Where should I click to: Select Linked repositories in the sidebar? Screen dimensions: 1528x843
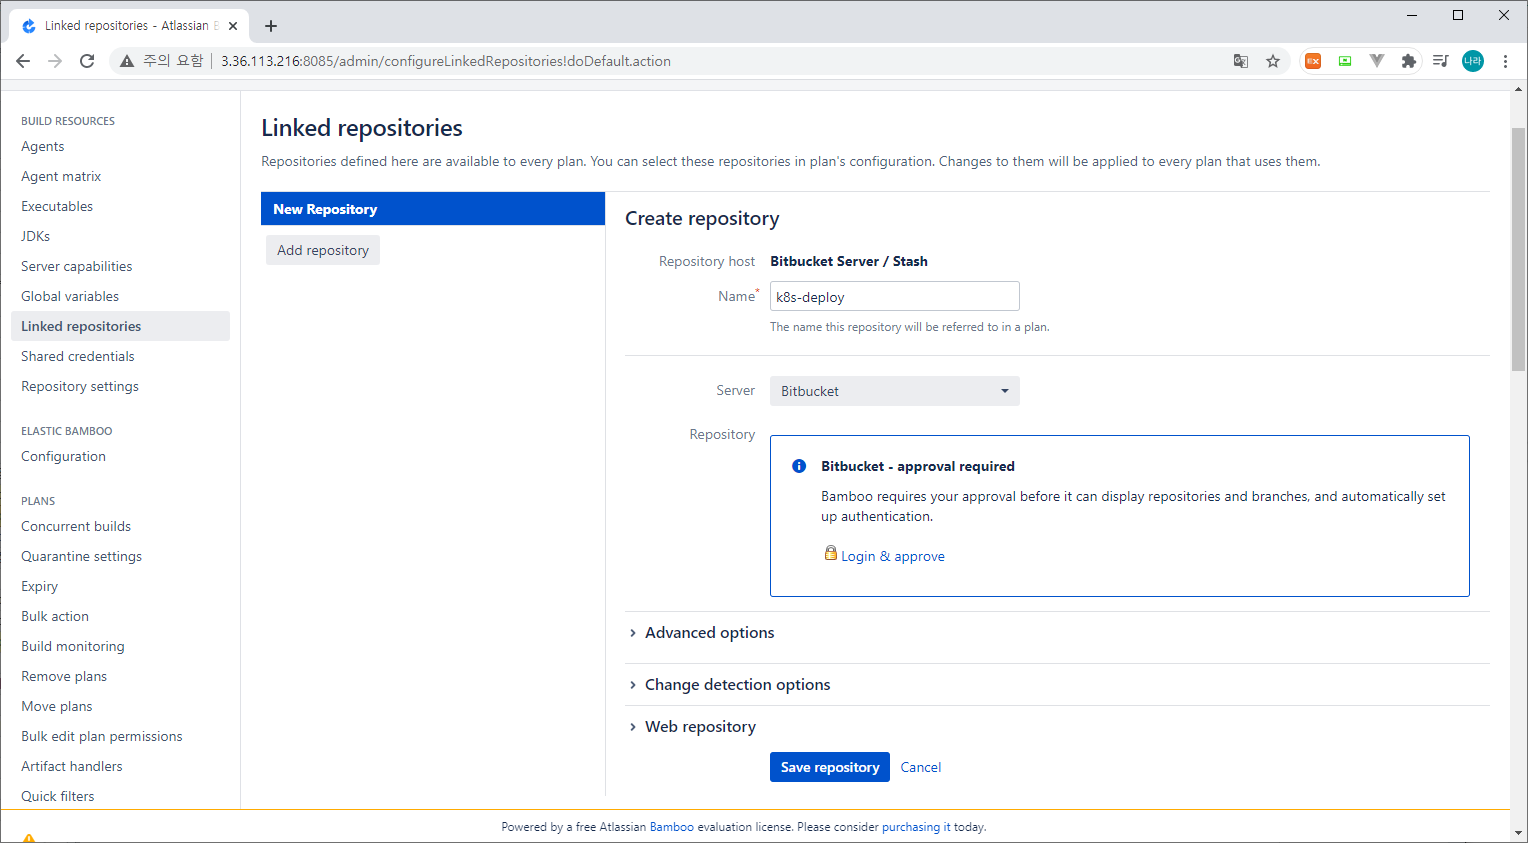(x=120, y=326)
